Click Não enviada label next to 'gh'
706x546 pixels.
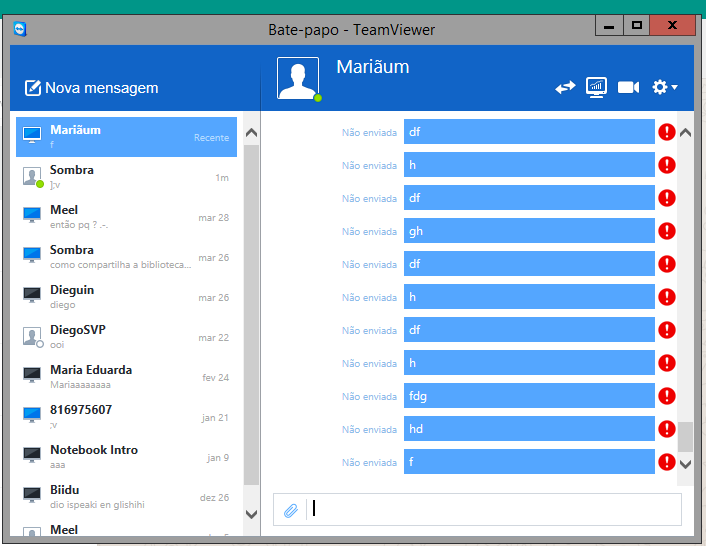(x=369, y=232)
